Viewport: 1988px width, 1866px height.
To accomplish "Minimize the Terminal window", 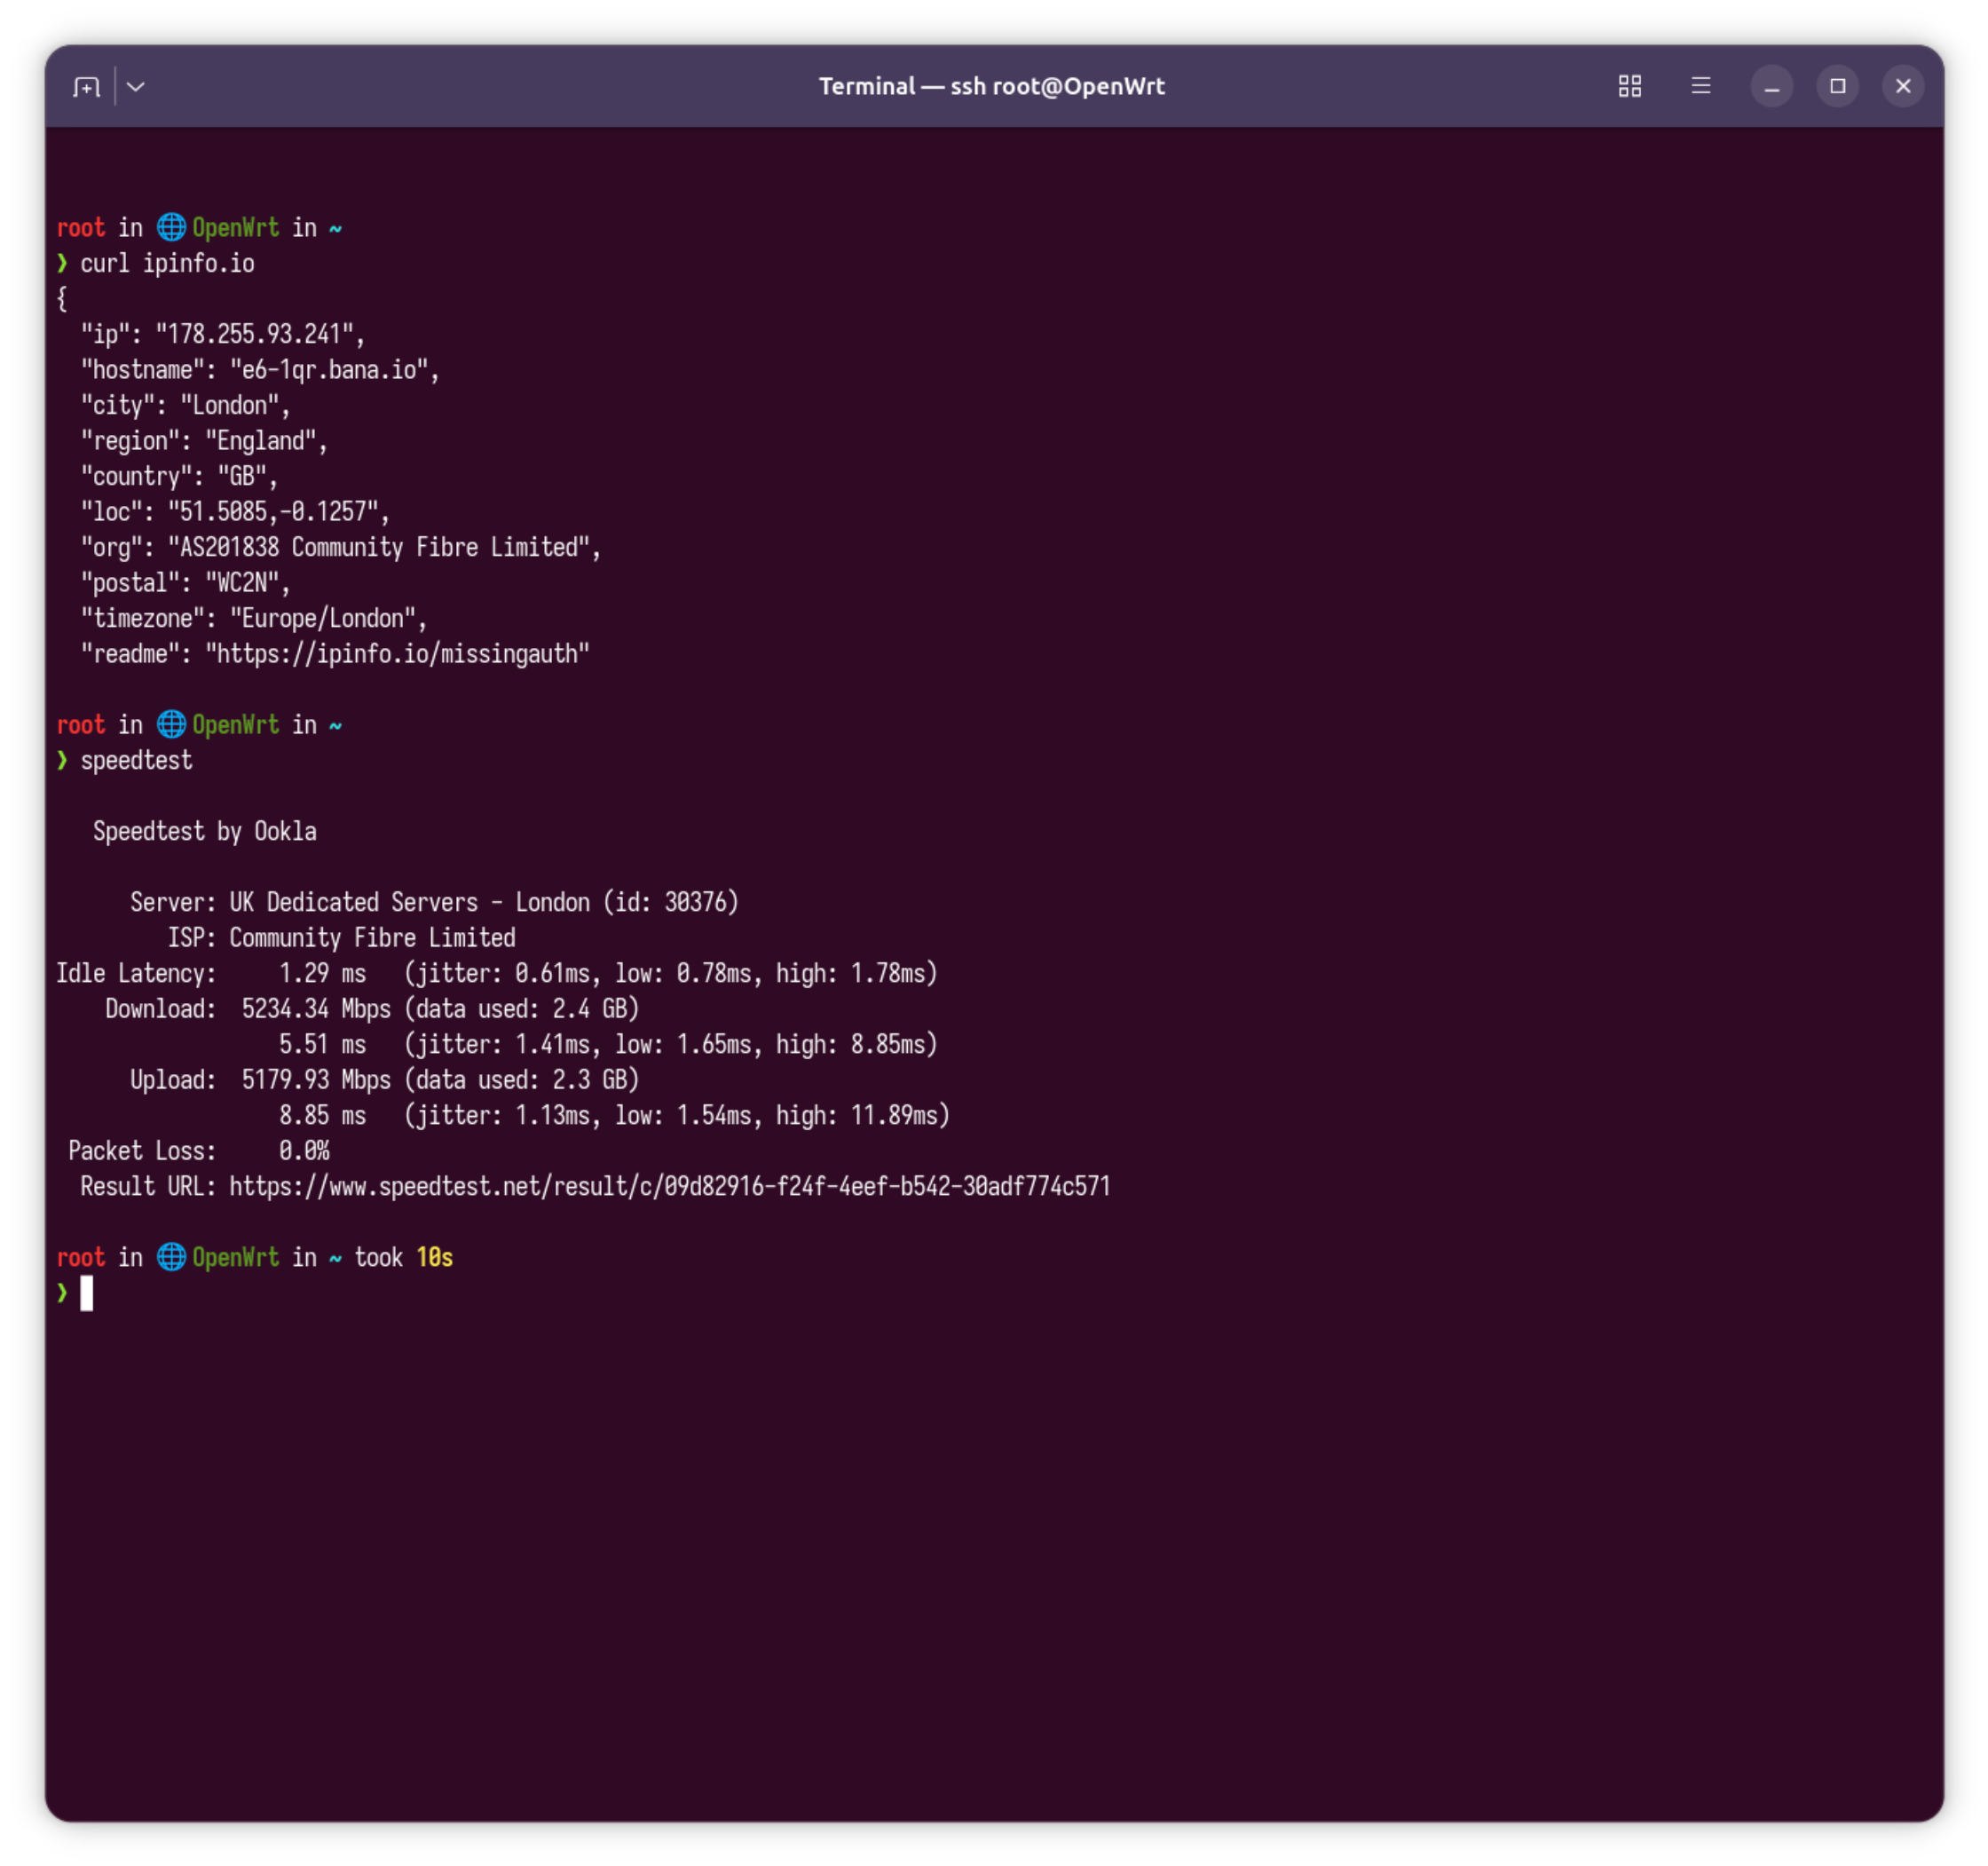I will click(1772, 87).
